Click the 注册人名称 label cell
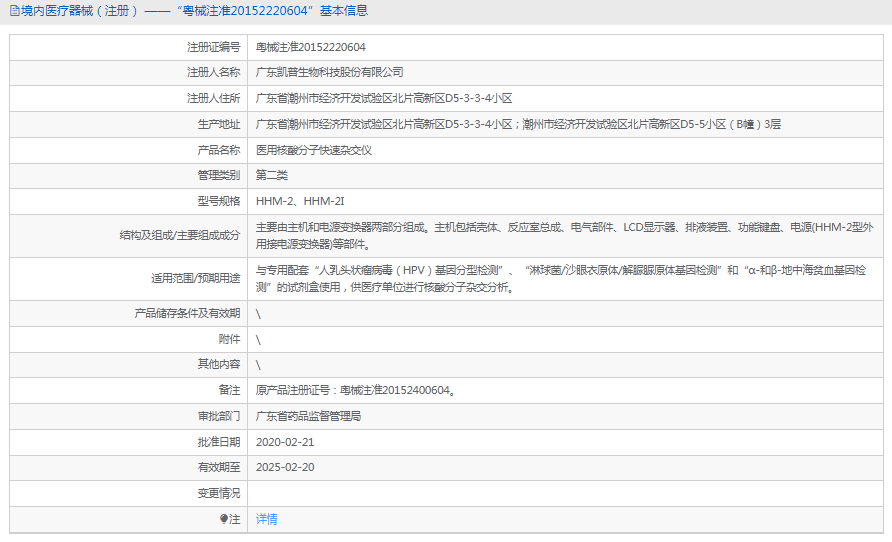Screen dimensions: 892x542 pos(213,72)
